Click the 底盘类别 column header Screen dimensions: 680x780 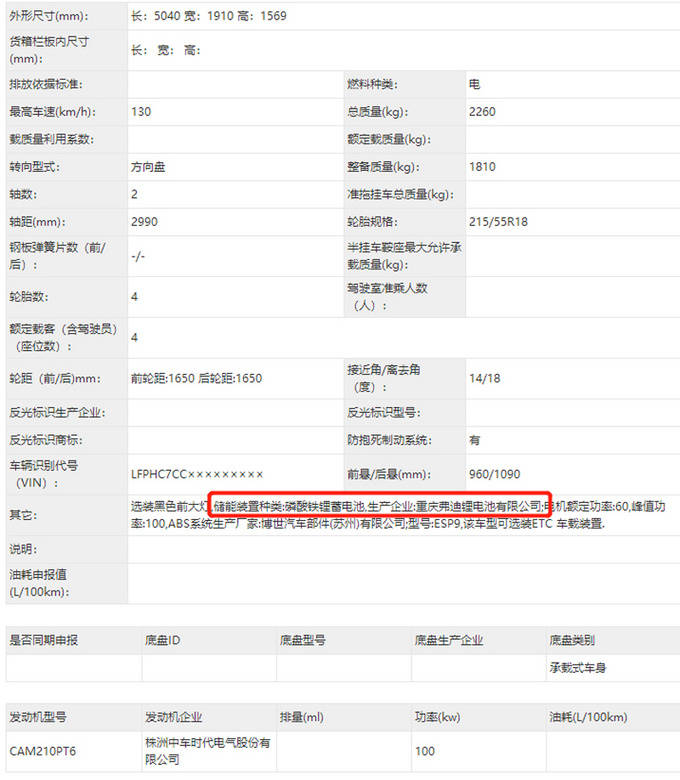coord(572,640)
